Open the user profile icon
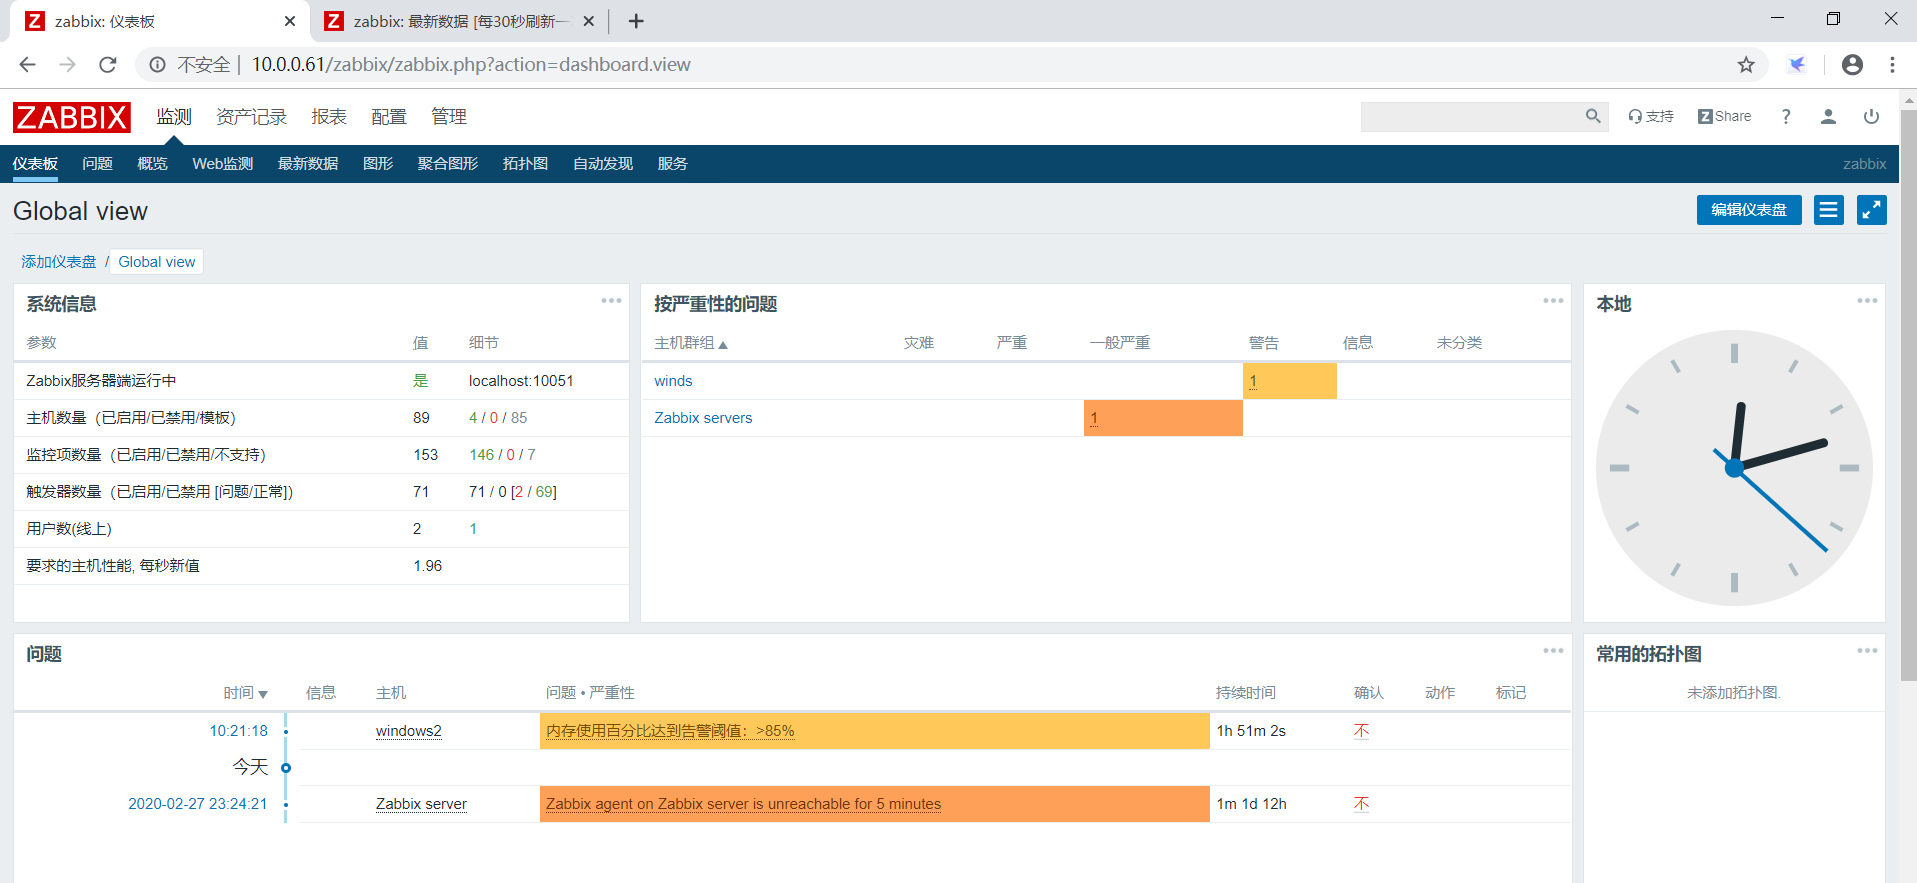The width and height of the screenshot is (1917, 883). point(1828,116)
